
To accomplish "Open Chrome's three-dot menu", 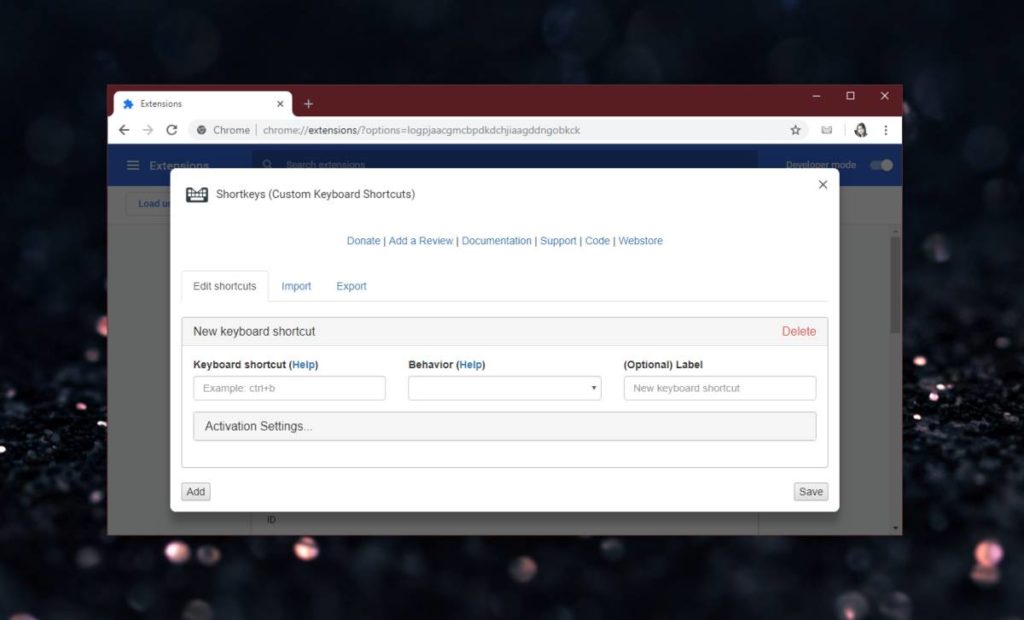I will coord(887,130).
